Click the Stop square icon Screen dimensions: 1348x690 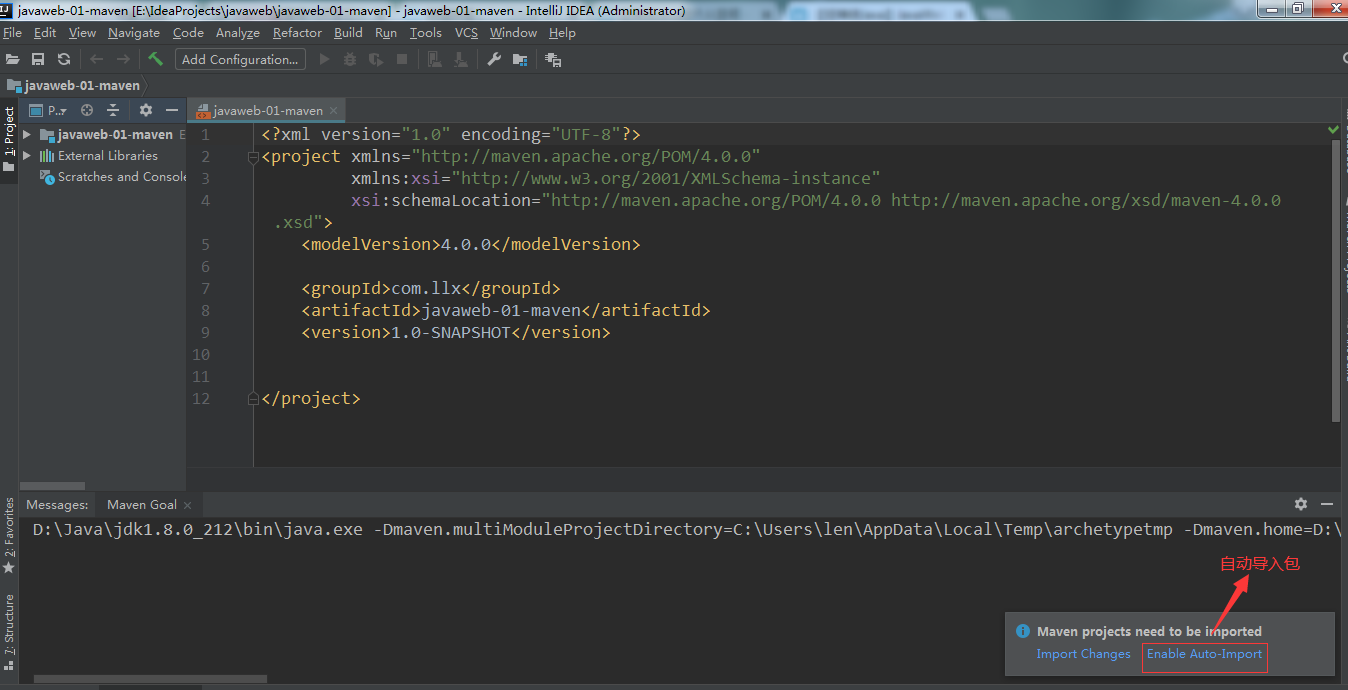click(402, 59)
